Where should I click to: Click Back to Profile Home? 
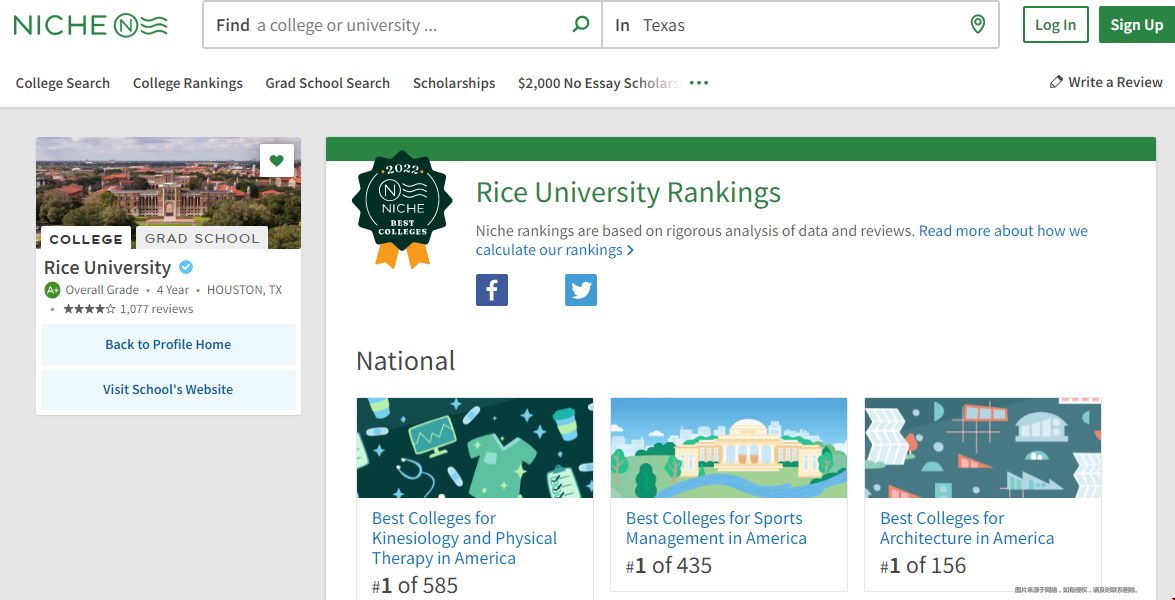coord(169,345)
